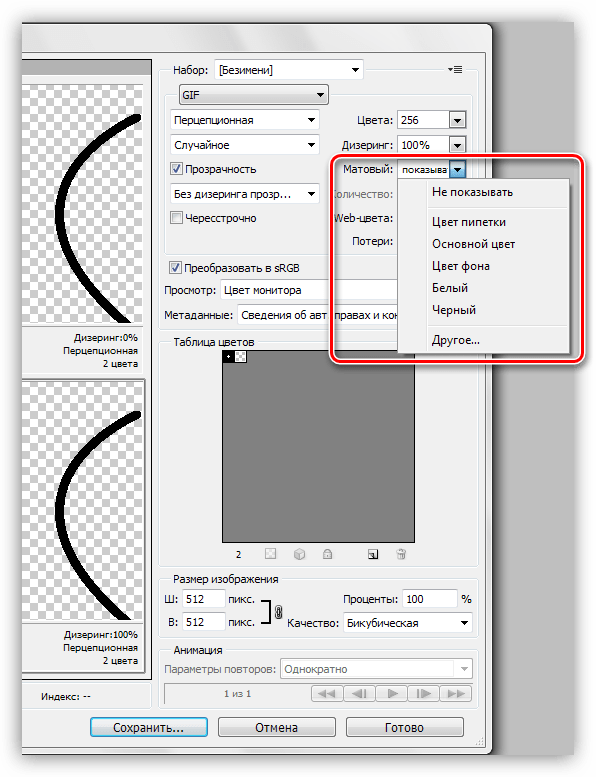
Task: Click the '1 из 1' frame counter
Action: [x=237, y=694]
